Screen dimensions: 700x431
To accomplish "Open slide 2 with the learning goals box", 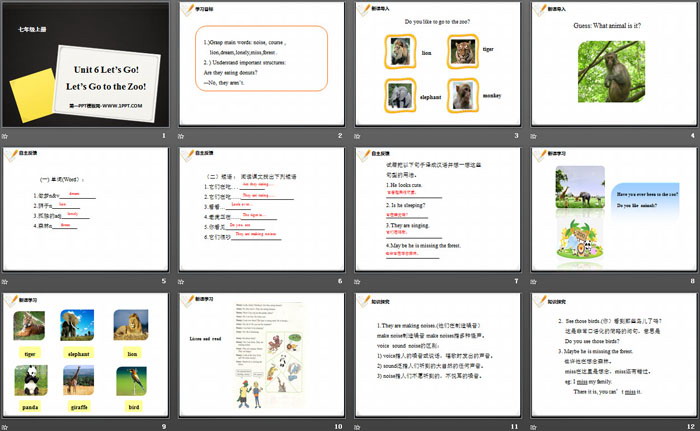I will [262, 64].
